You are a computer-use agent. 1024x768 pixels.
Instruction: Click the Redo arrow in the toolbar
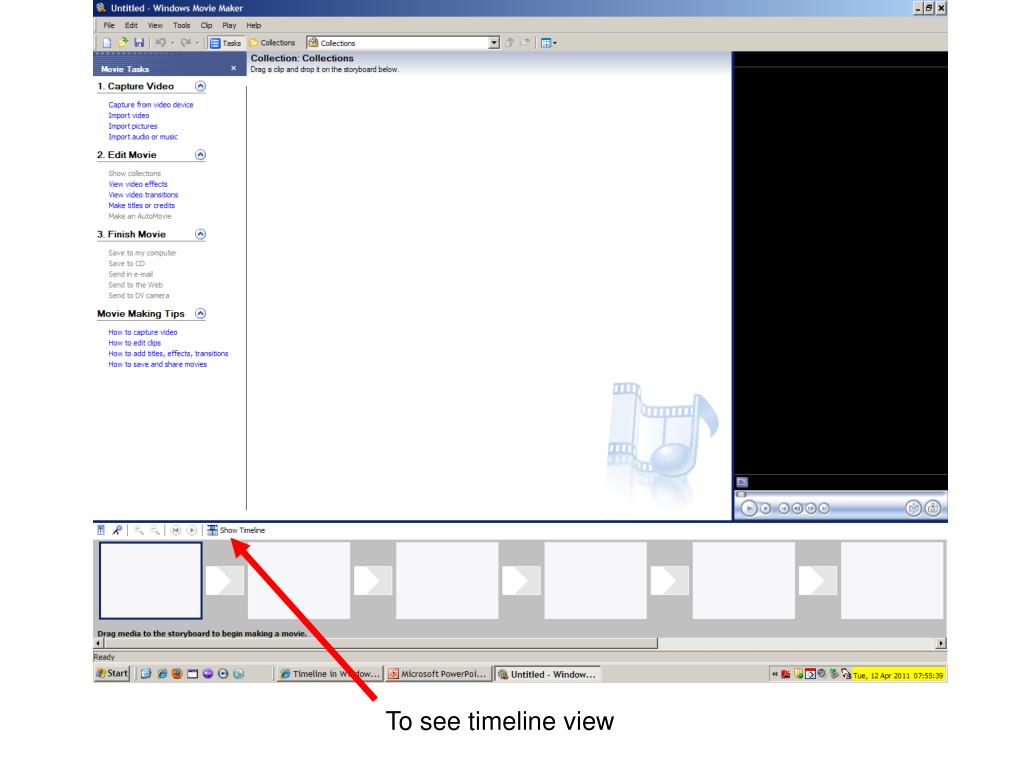click(185, 42)
